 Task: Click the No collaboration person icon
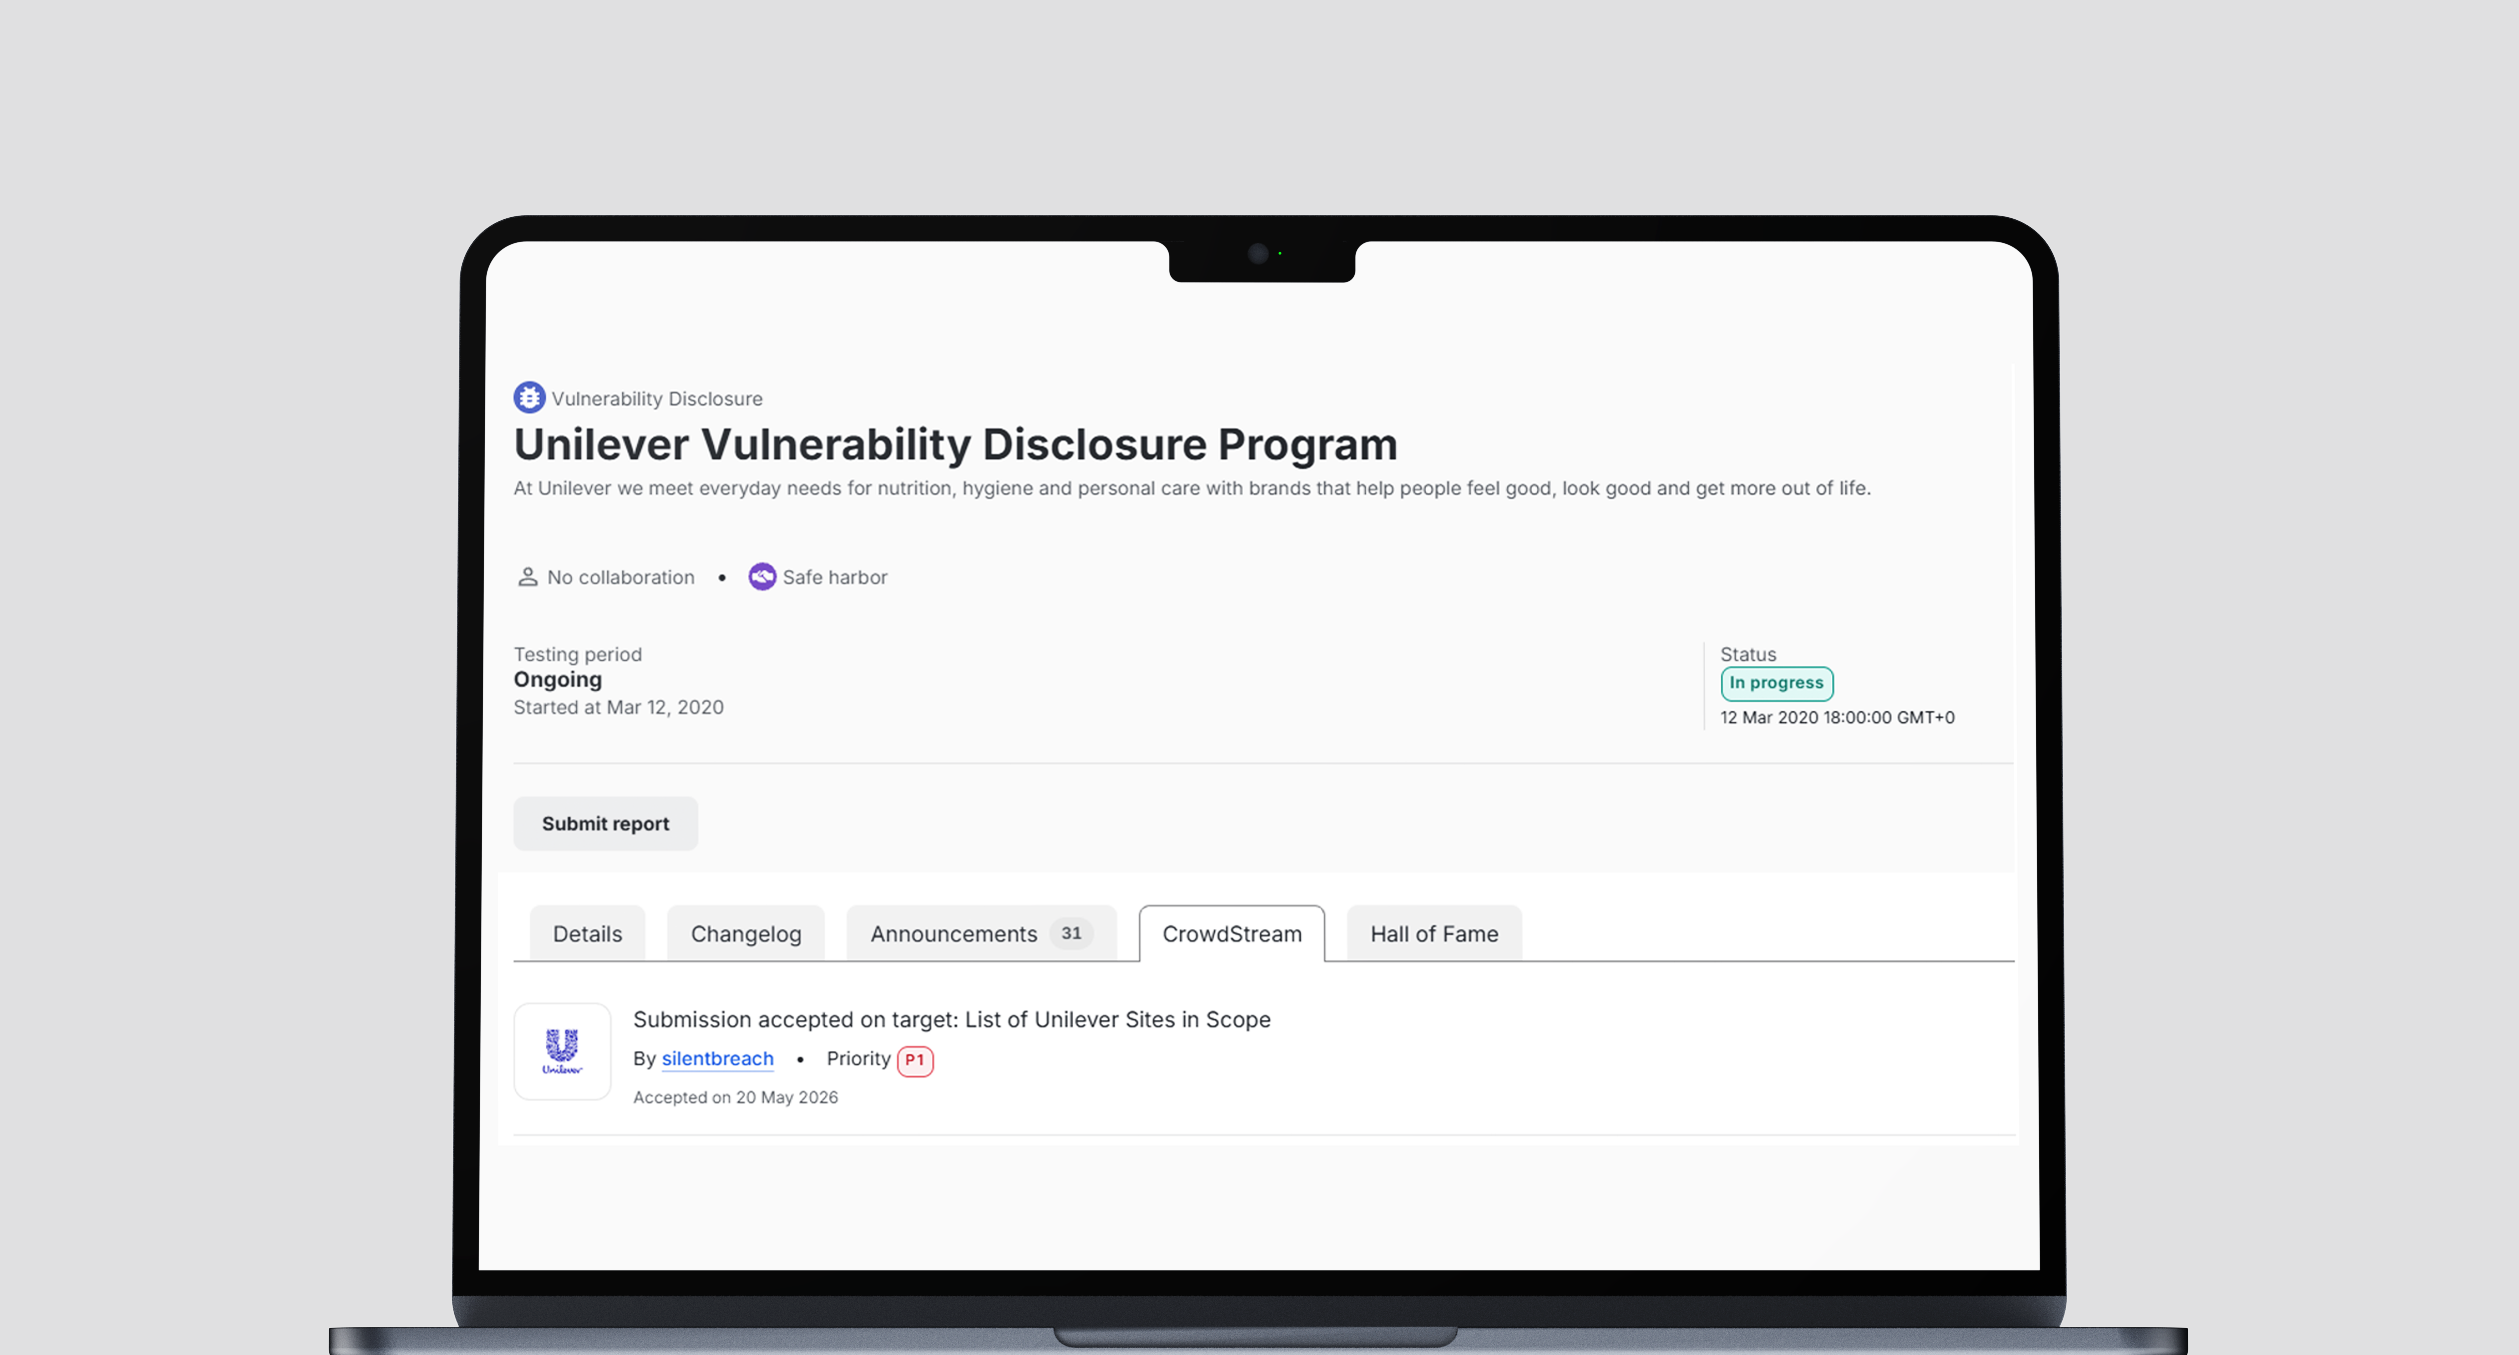click(527, 577)
